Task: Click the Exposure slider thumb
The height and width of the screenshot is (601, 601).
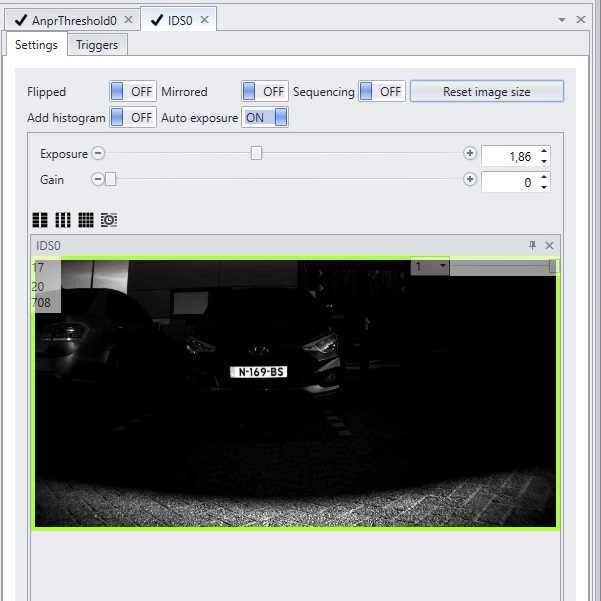Action: pyautogui.click(x=256, y=153)
